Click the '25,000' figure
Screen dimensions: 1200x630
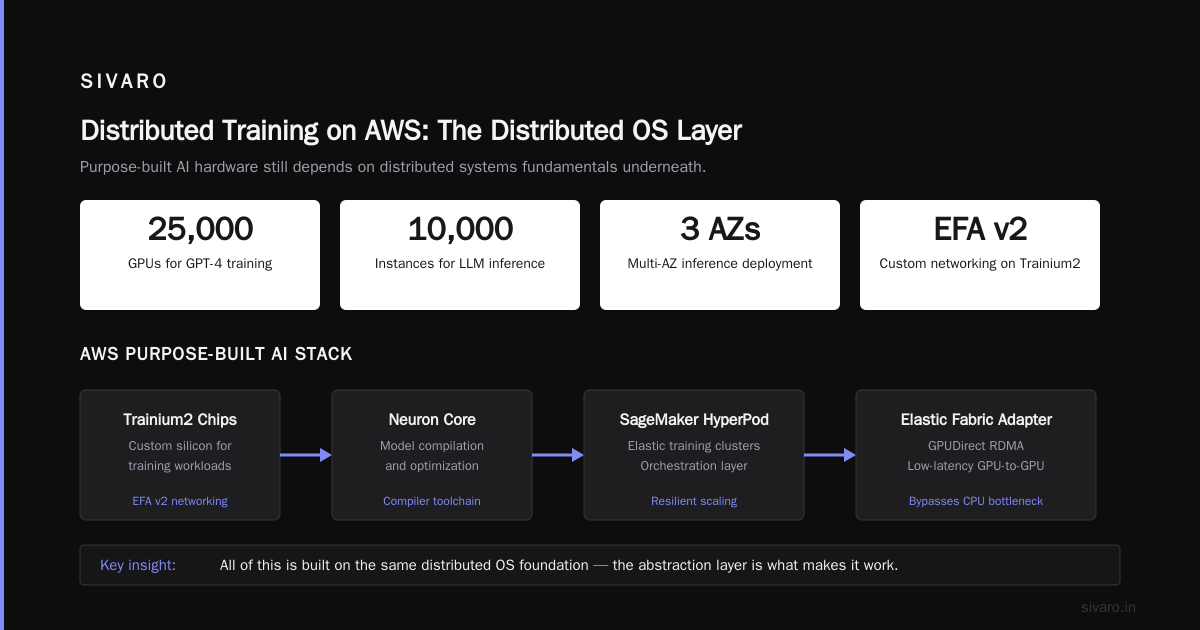pyautogui.click(x=200, y=229)
